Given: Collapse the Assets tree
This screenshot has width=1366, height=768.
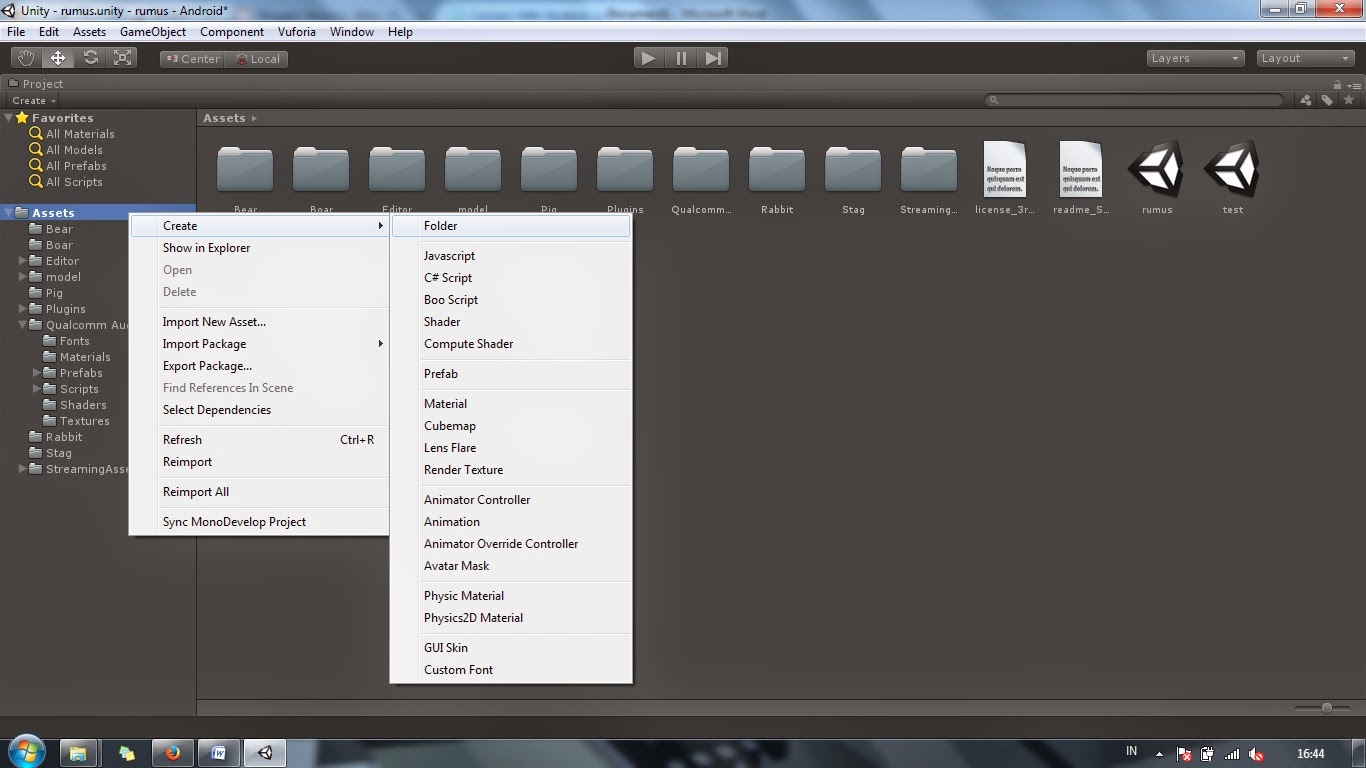Looking at the screenshot, I should tap(8, 213).
